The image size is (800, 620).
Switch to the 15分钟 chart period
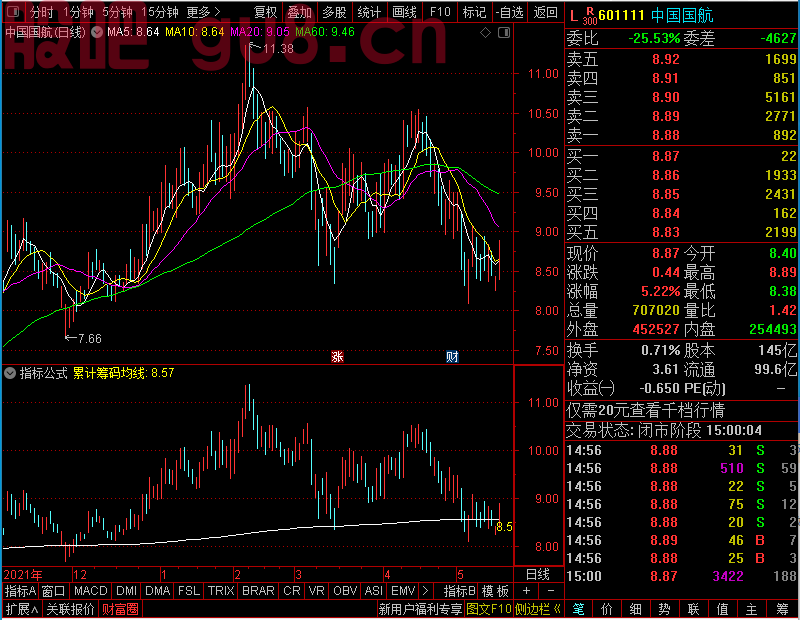pos(159,12)
